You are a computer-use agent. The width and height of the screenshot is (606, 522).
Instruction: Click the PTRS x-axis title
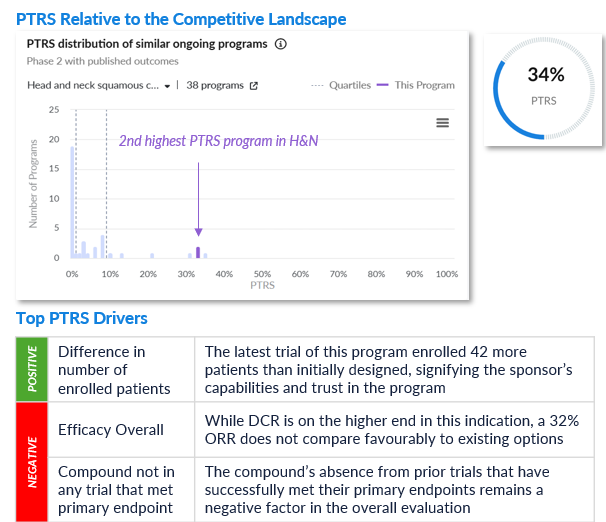tap(262, 285)
